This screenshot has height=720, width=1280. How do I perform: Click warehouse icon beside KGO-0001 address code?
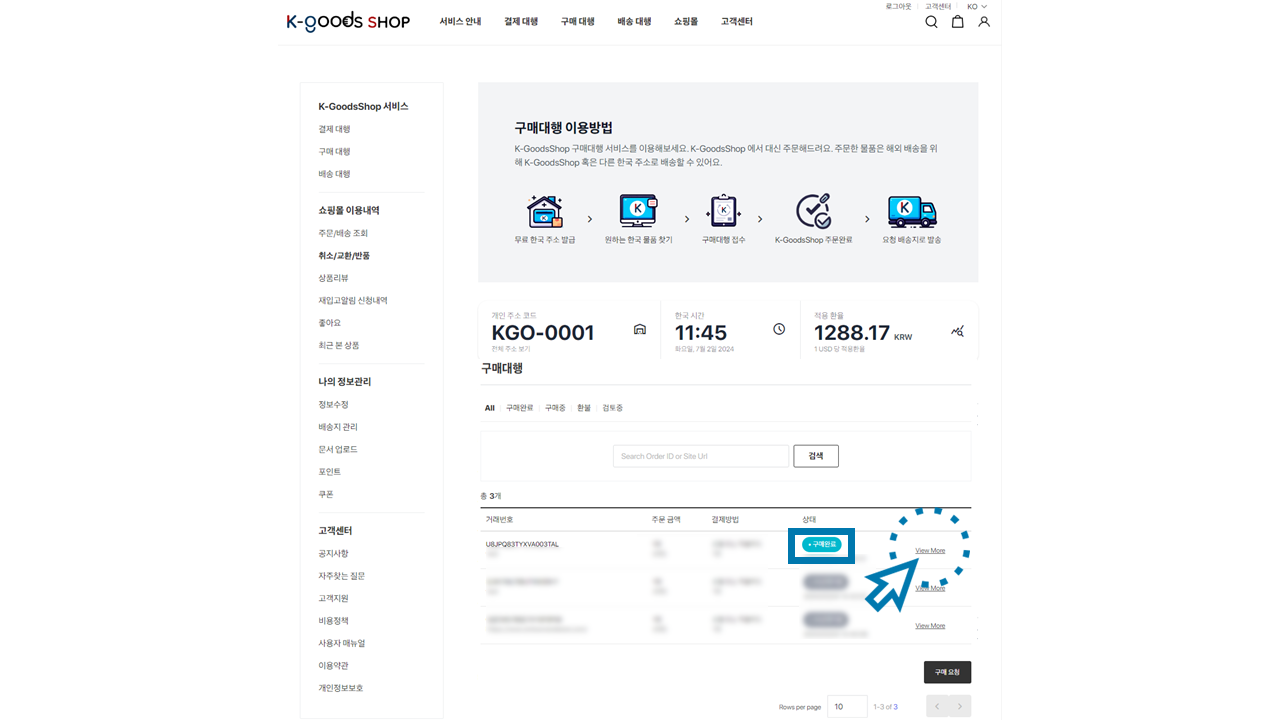click(x=640, y=330)
